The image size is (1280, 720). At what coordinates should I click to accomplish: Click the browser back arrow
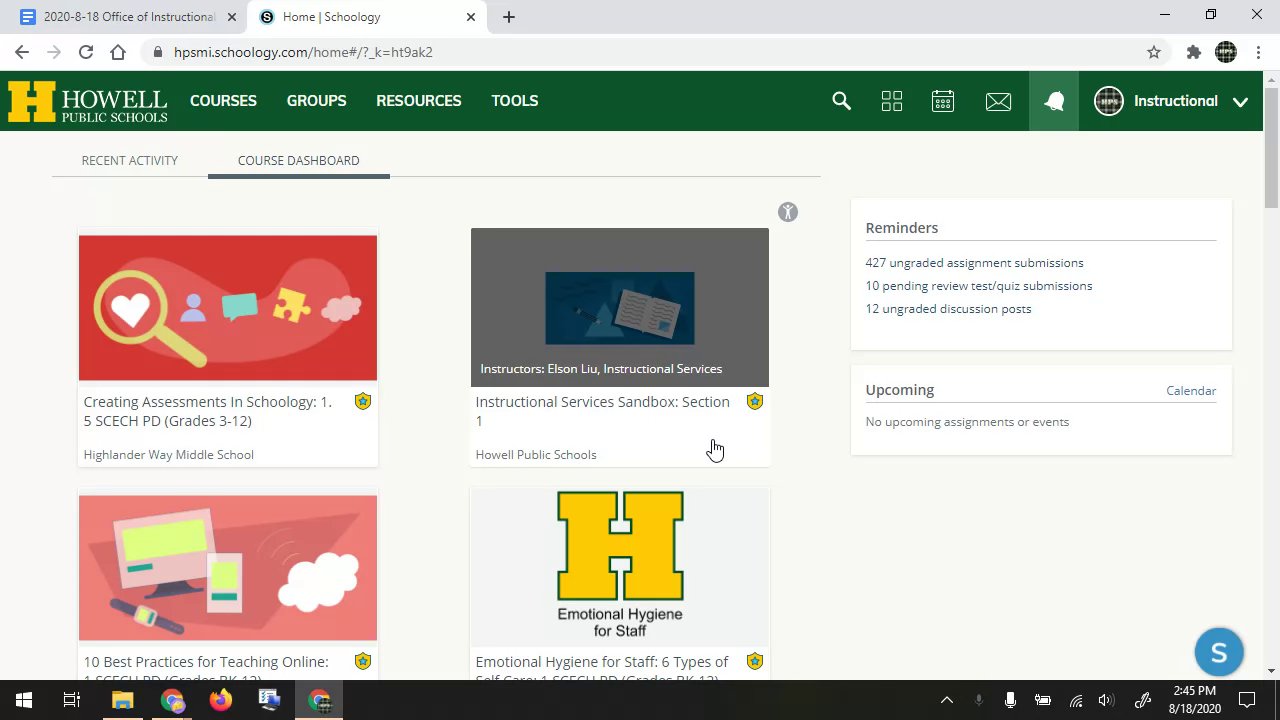[x=22, y=52]
